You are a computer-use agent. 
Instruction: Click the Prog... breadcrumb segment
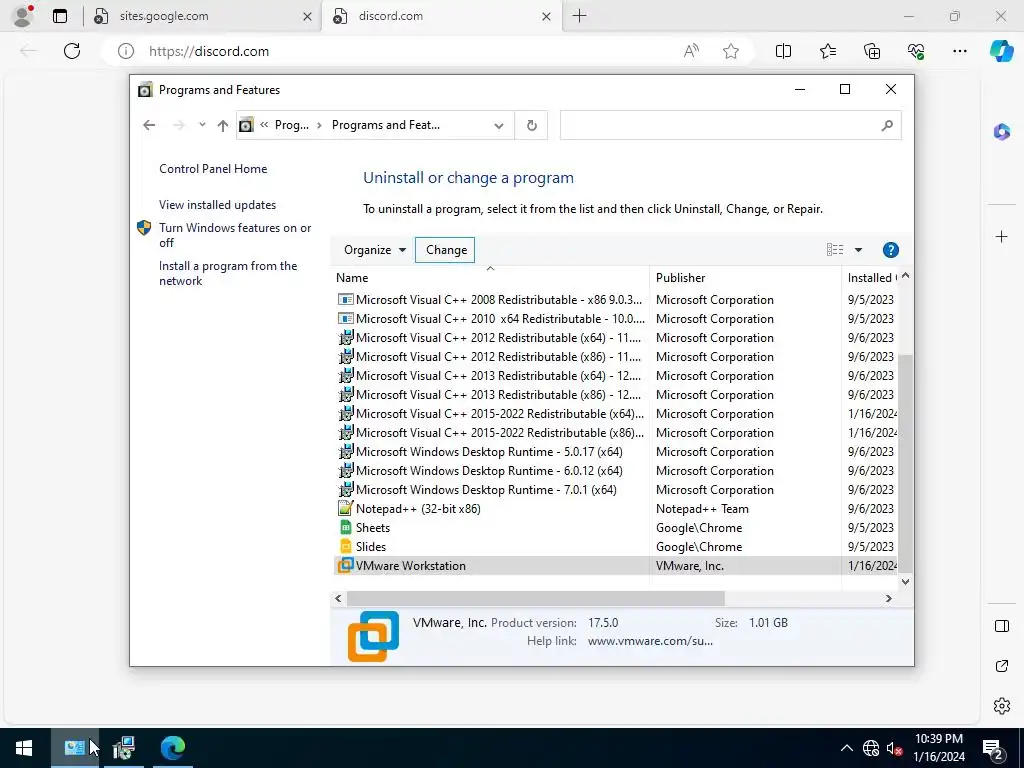[291, 125]
